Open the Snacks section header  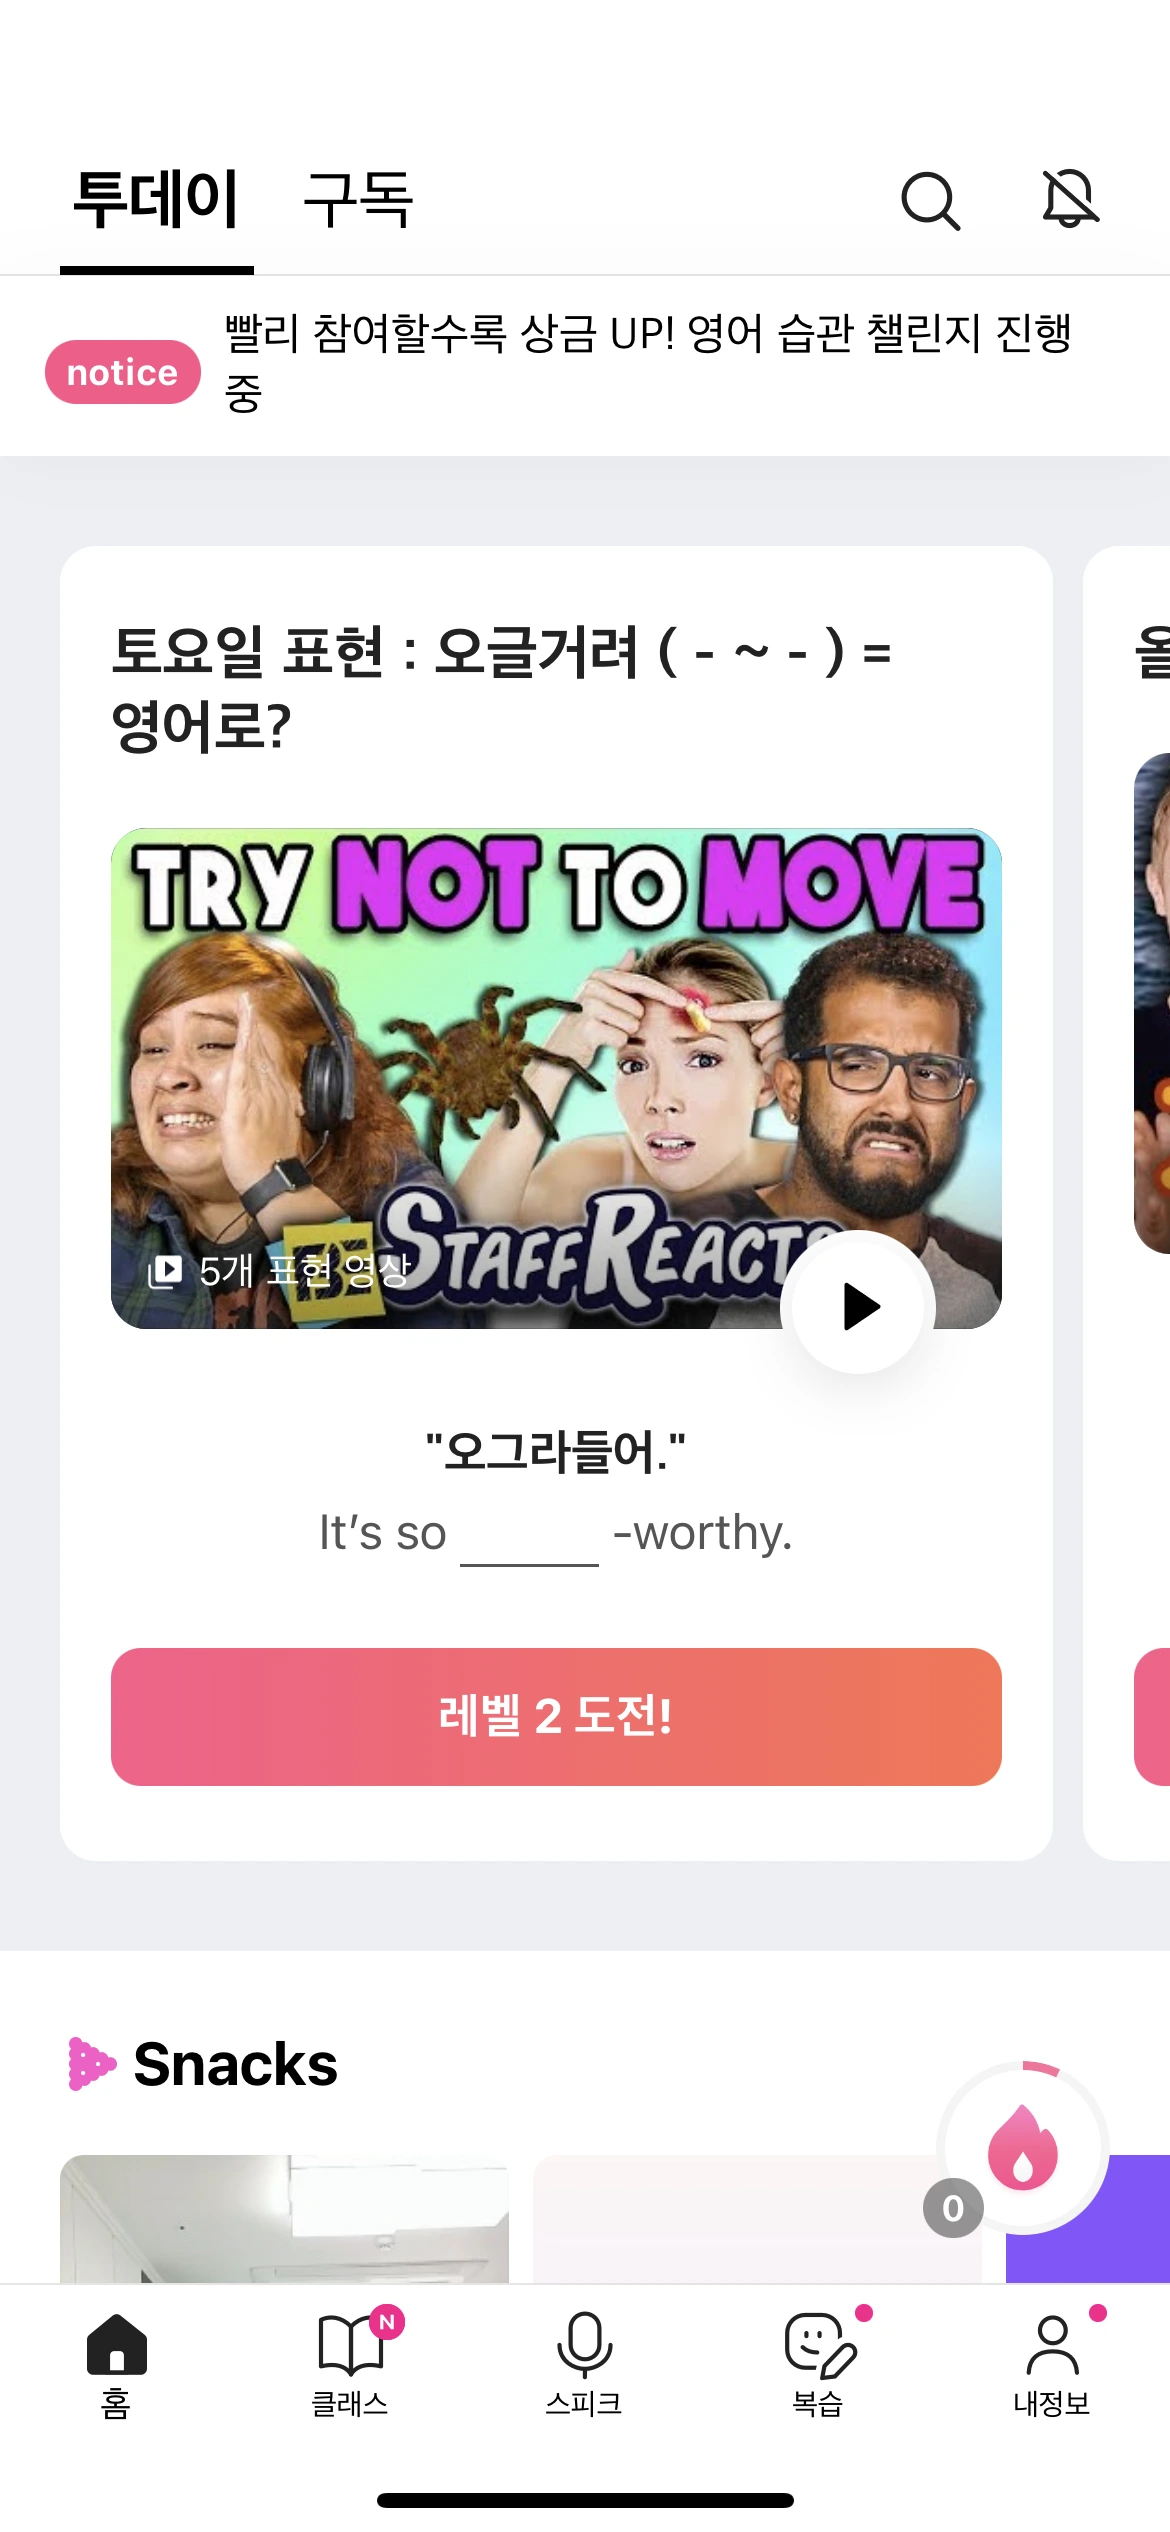tap(236, 2064)
